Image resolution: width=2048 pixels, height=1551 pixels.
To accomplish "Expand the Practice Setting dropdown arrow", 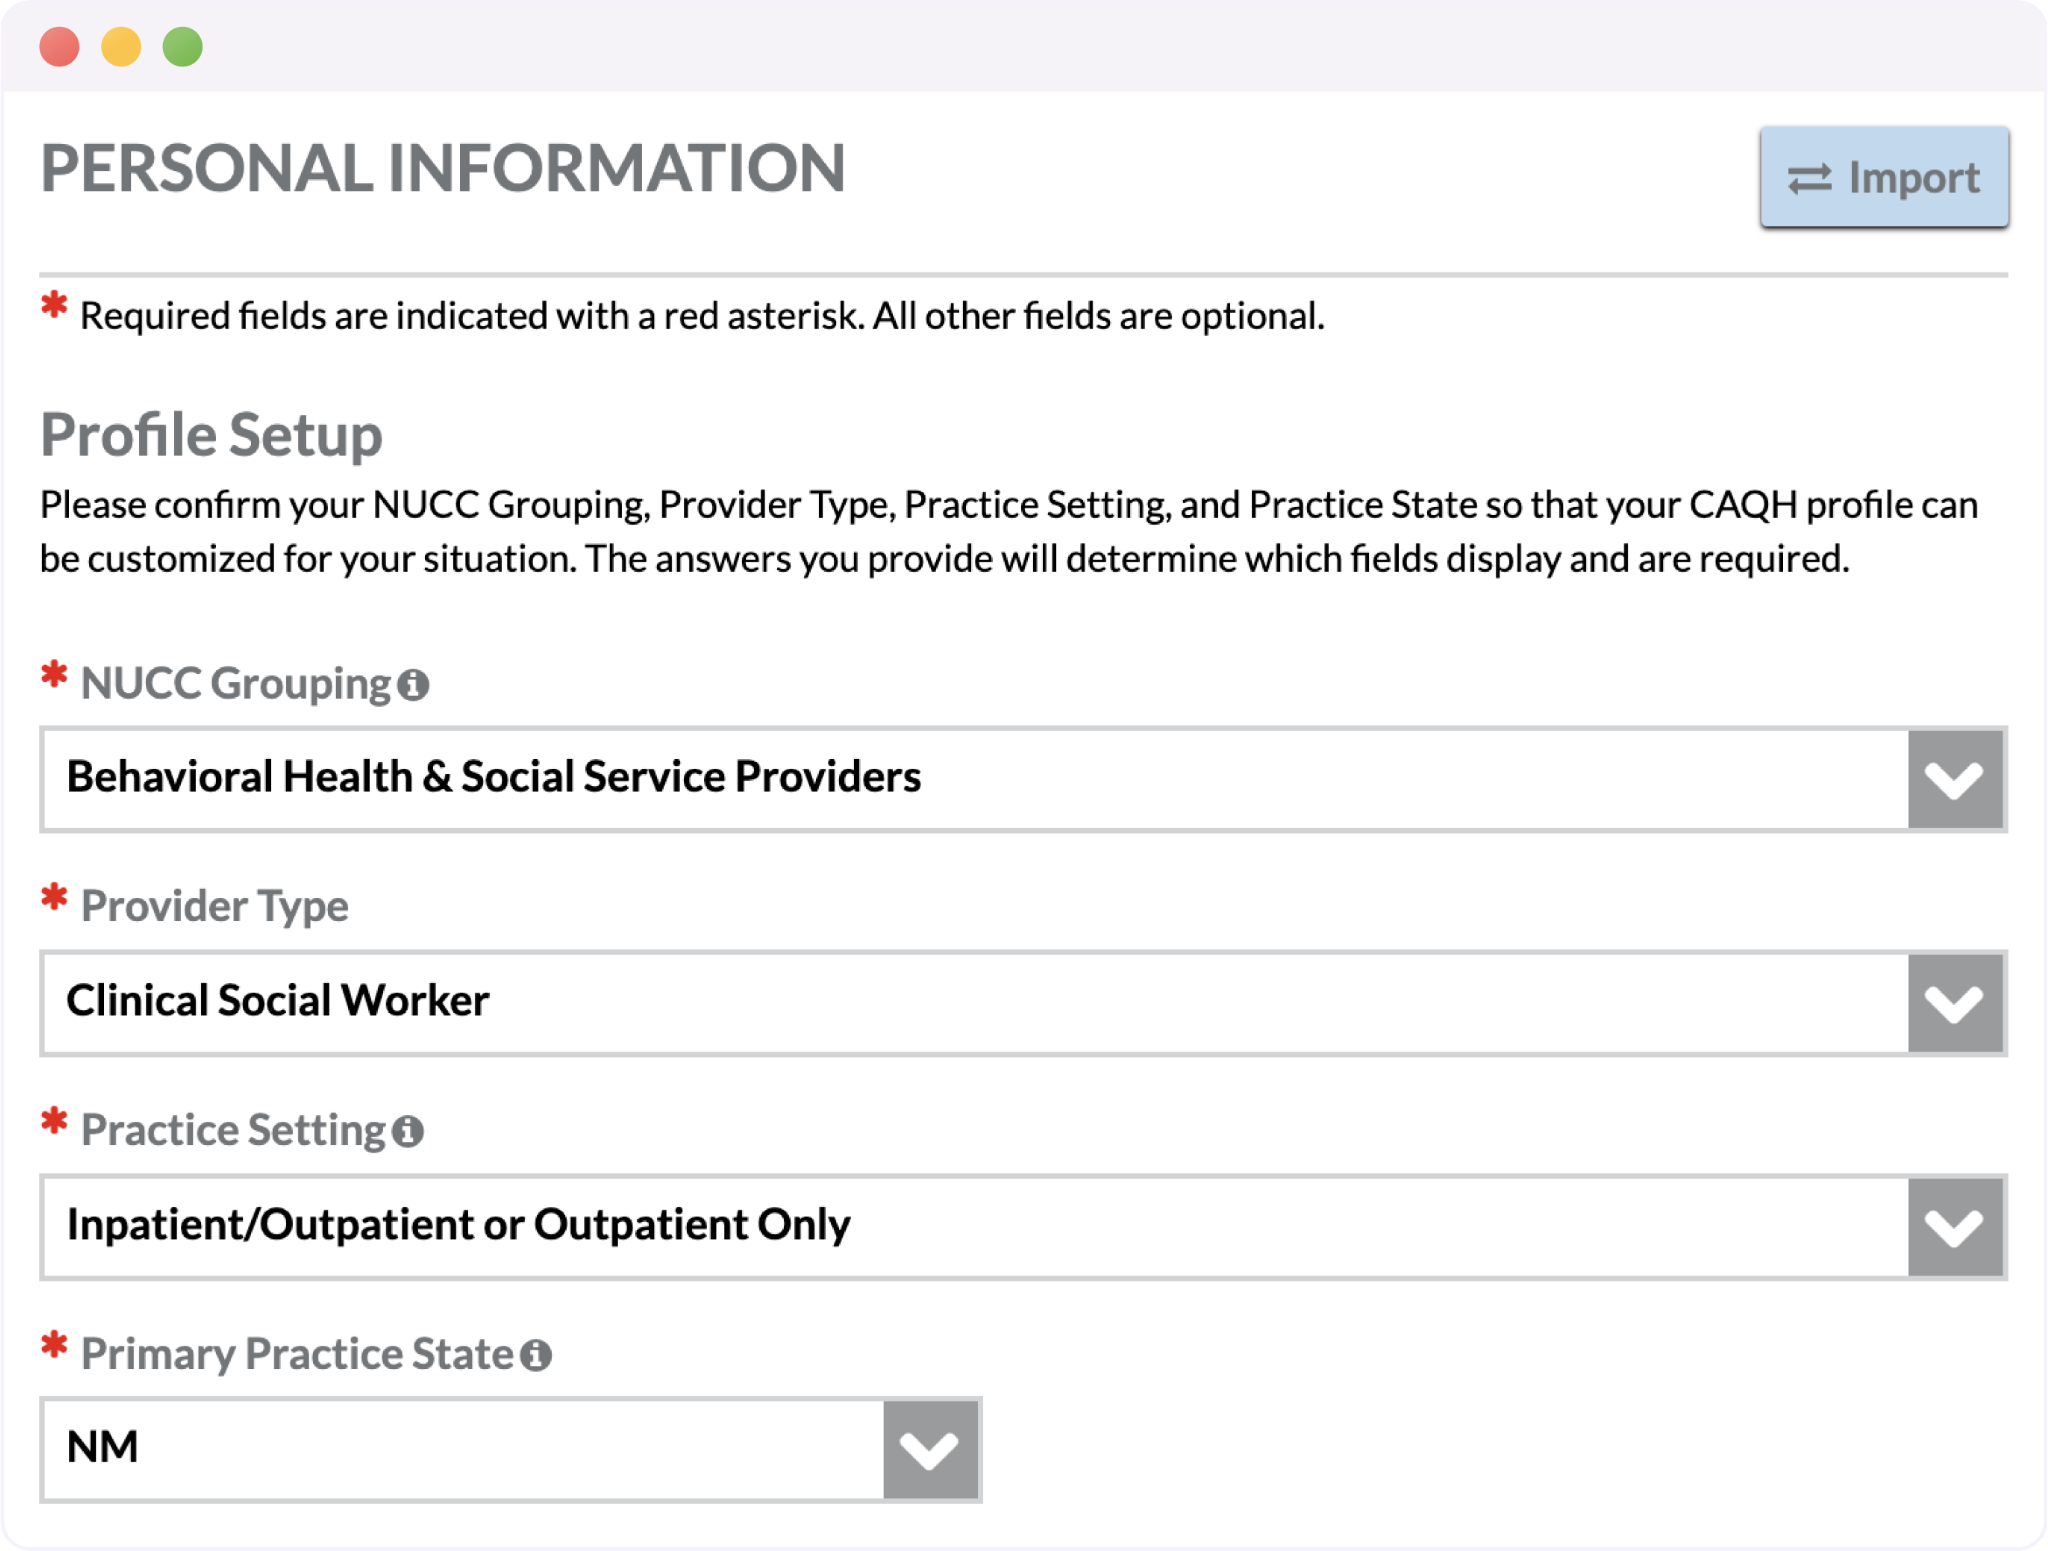I will click(1954, 1227).
